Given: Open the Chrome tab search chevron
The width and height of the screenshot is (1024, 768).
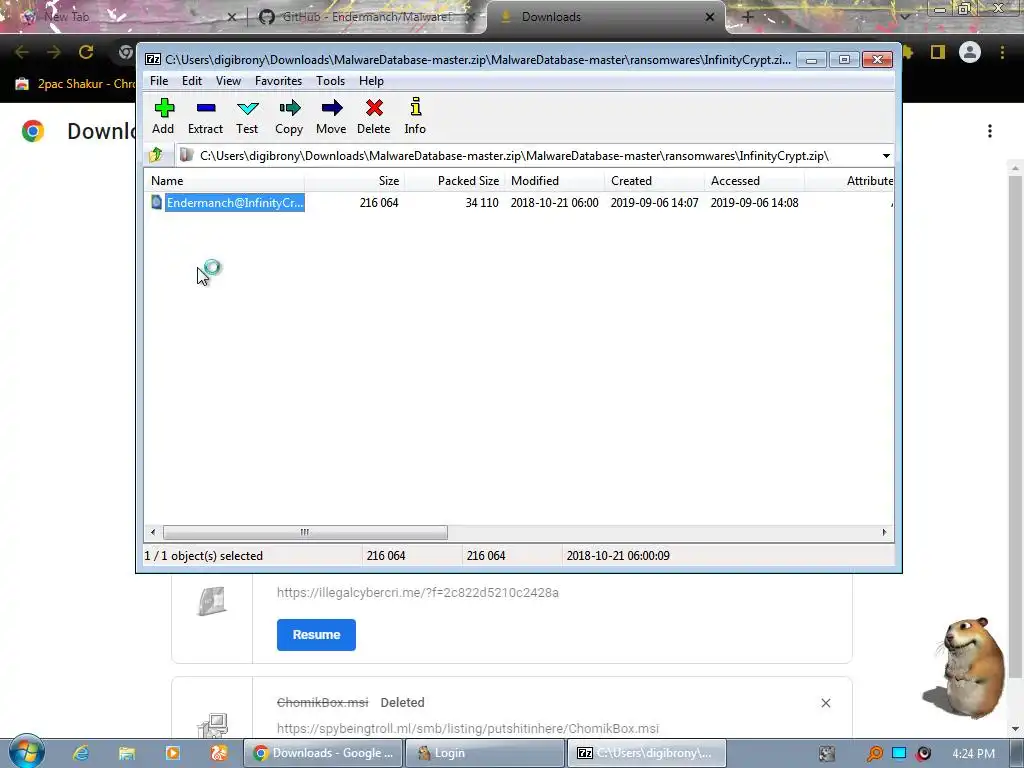Looking at the screenshot, I should tap(905, 18).
